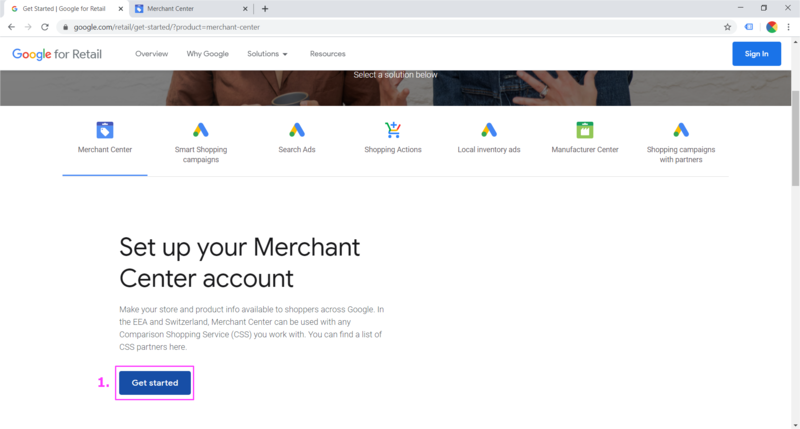The image size is (800, 429).
Task: Go to Why Google page
Action: tap(207, 54)
